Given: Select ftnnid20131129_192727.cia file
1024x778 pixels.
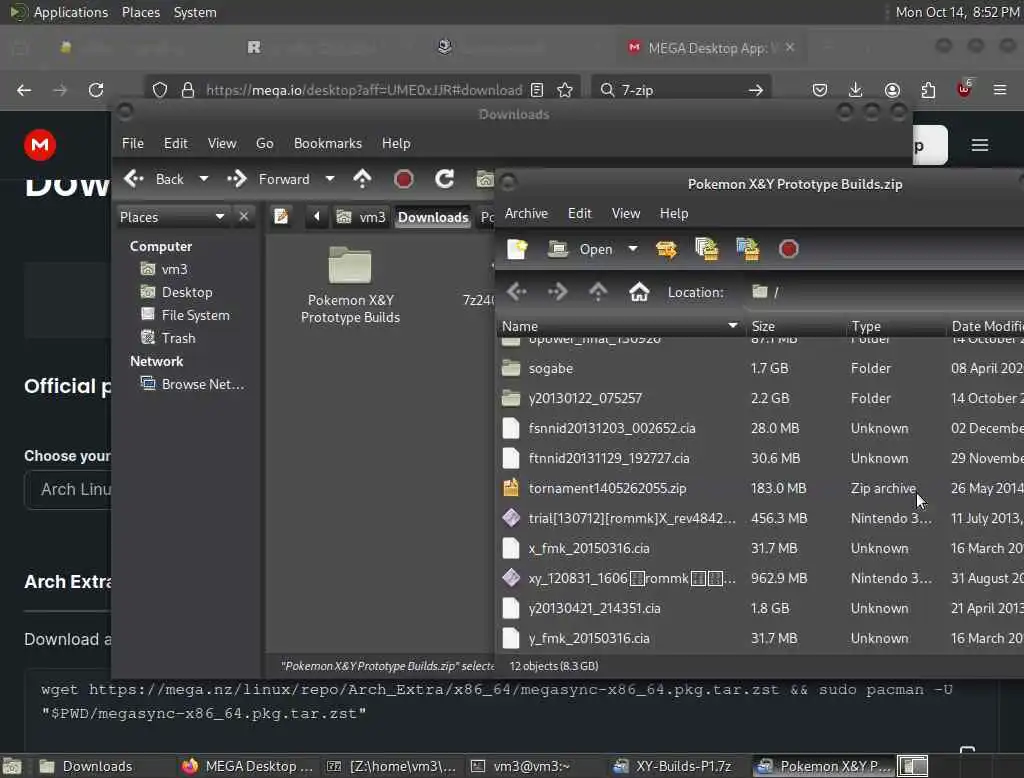Looking at the screenshot, I should pos(760,459).
